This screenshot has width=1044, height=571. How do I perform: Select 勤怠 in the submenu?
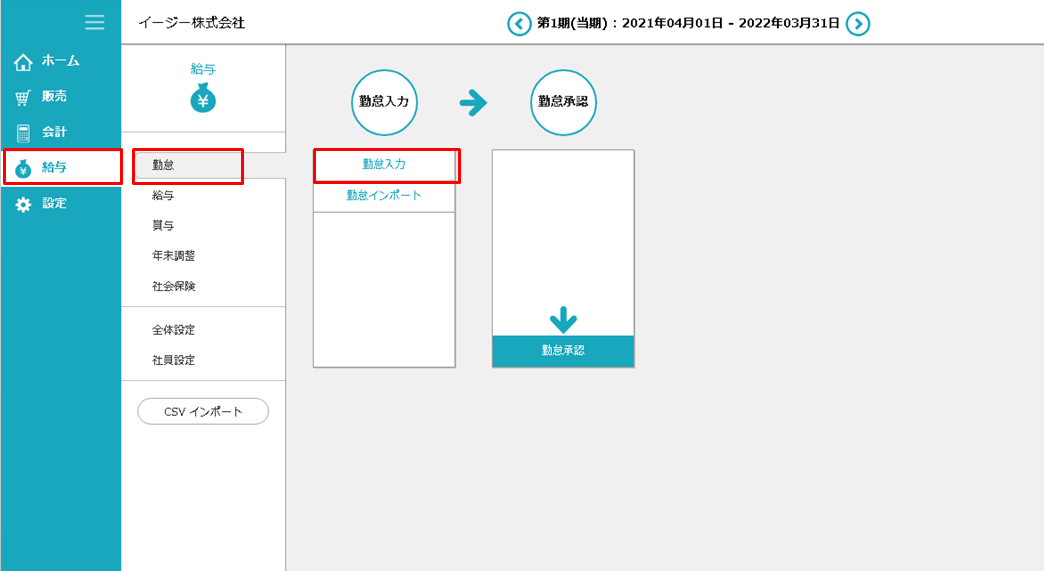163,165
